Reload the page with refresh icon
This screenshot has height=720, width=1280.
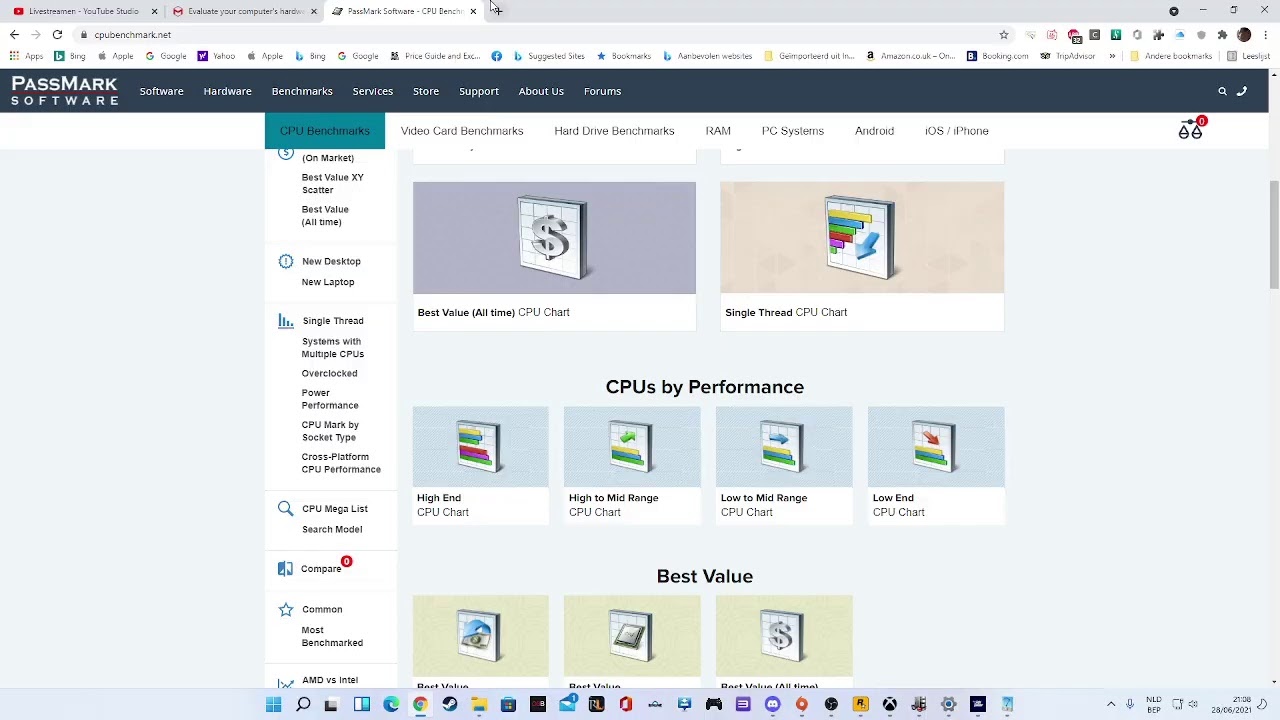(x=57, y=35)
